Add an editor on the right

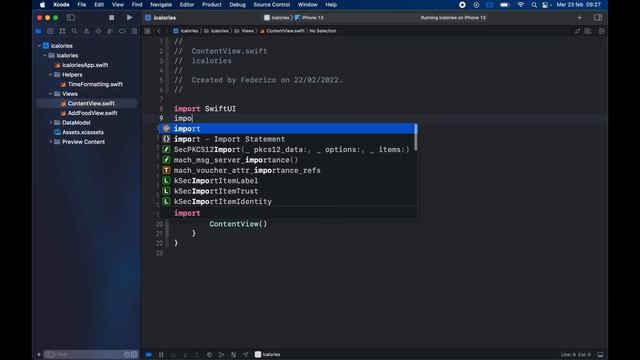(x=602, y=31)
